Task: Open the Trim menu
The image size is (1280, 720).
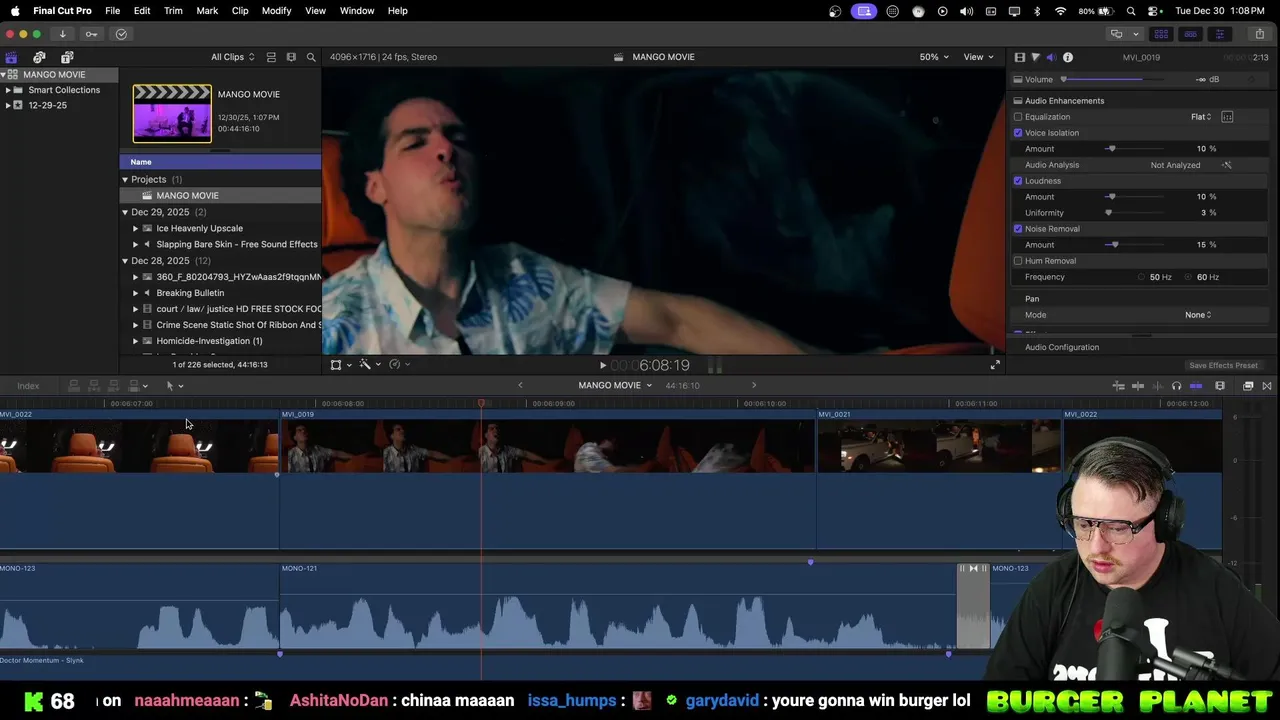Action: coord(173,11)
